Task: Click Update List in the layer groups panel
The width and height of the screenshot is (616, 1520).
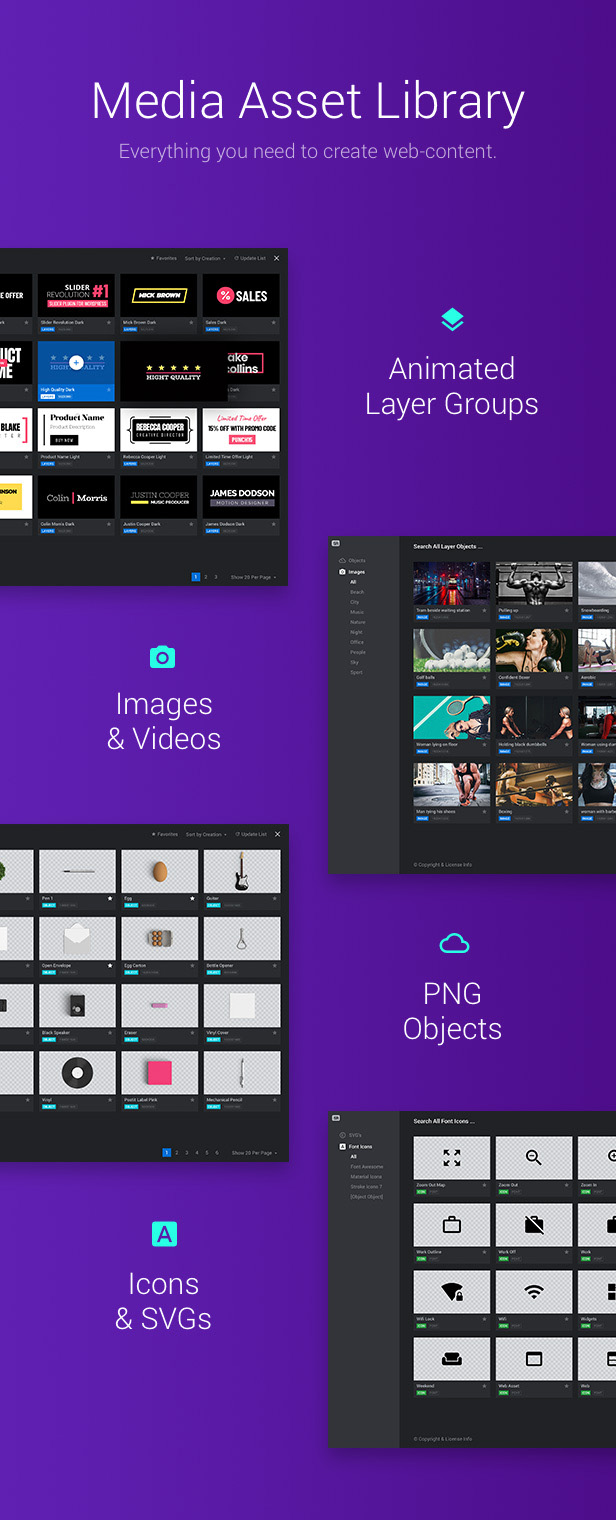Action: pyautogui.click(x=250, y=258)
